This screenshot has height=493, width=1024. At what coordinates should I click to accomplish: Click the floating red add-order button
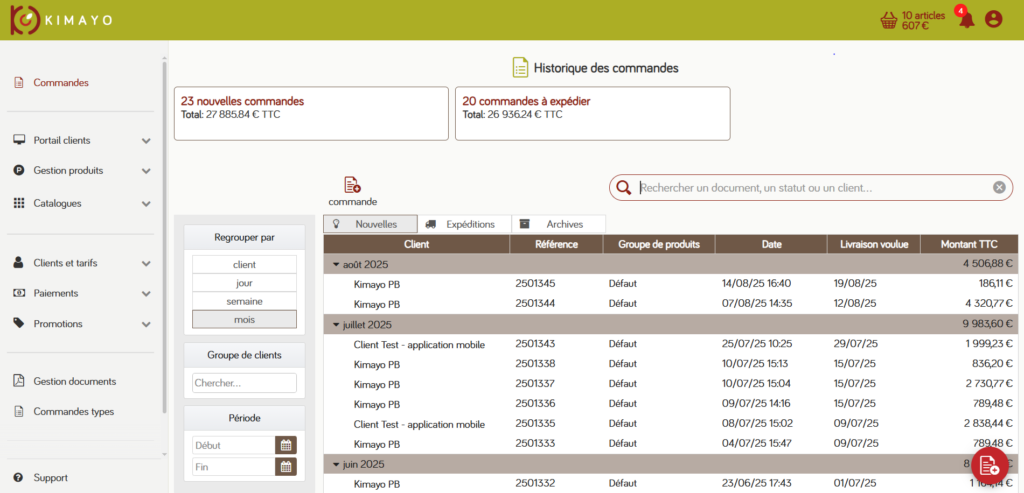tap(990, 464)
